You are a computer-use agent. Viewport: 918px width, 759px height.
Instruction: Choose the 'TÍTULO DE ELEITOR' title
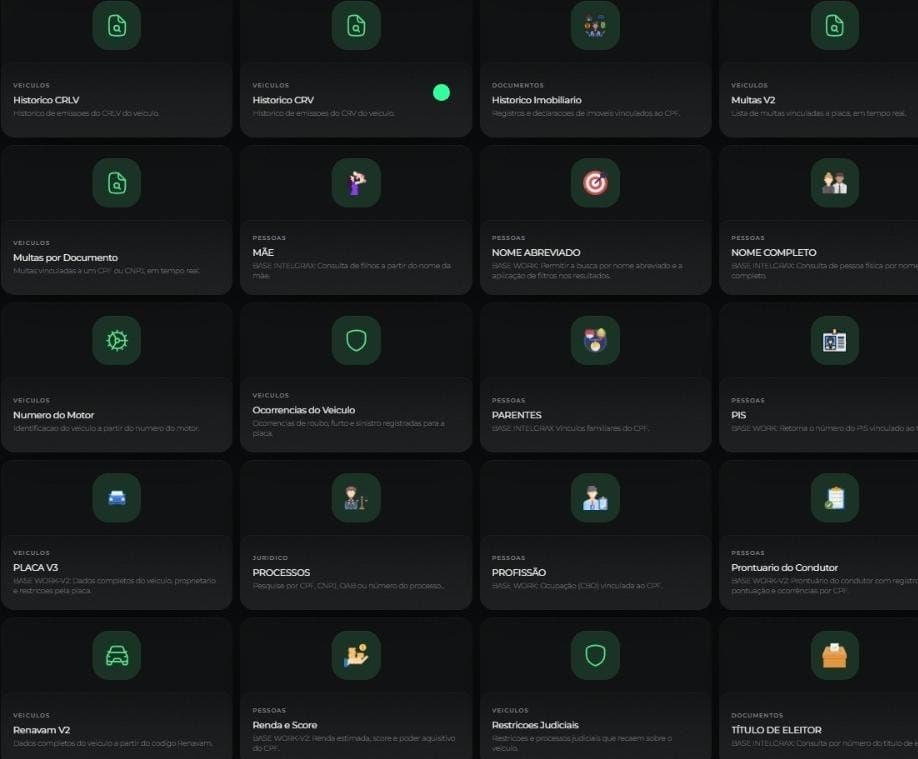(x=776, y=730)
